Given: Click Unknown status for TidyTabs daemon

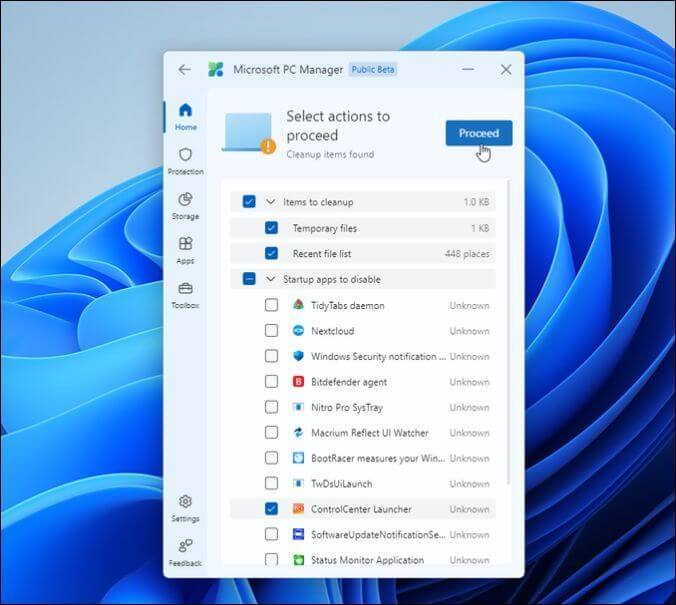Looking at the screenshot, I should tap(469, 305).
